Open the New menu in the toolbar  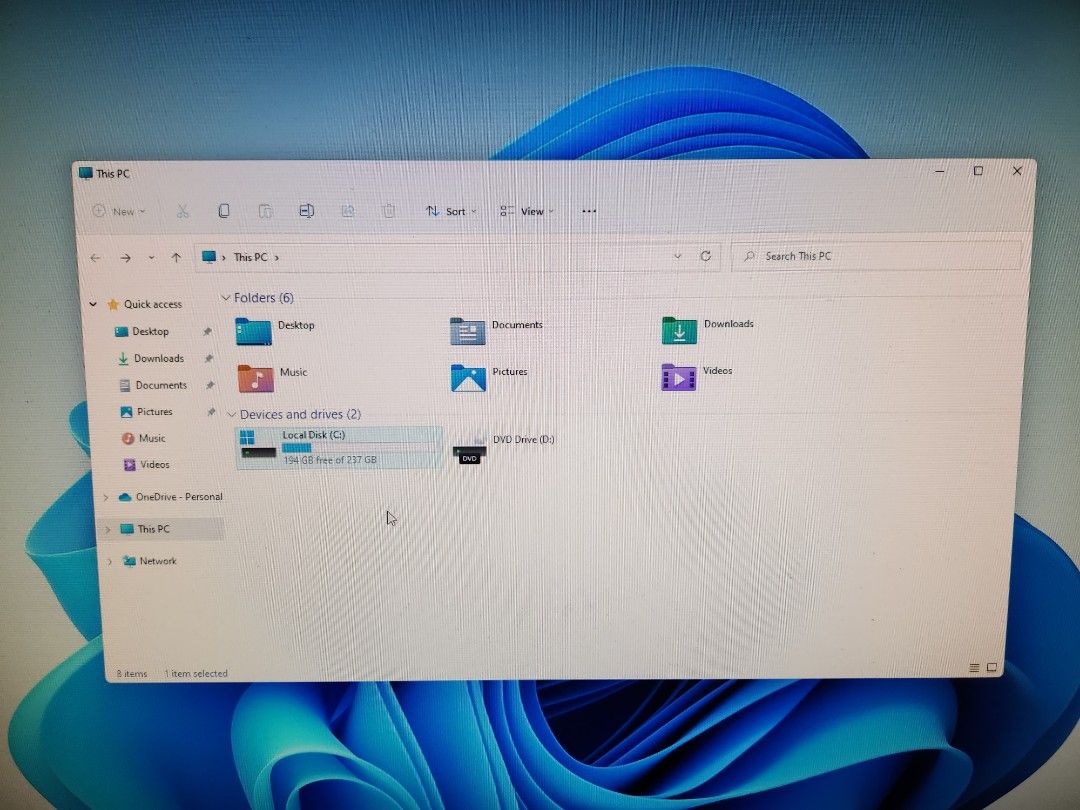click(119, 211)
